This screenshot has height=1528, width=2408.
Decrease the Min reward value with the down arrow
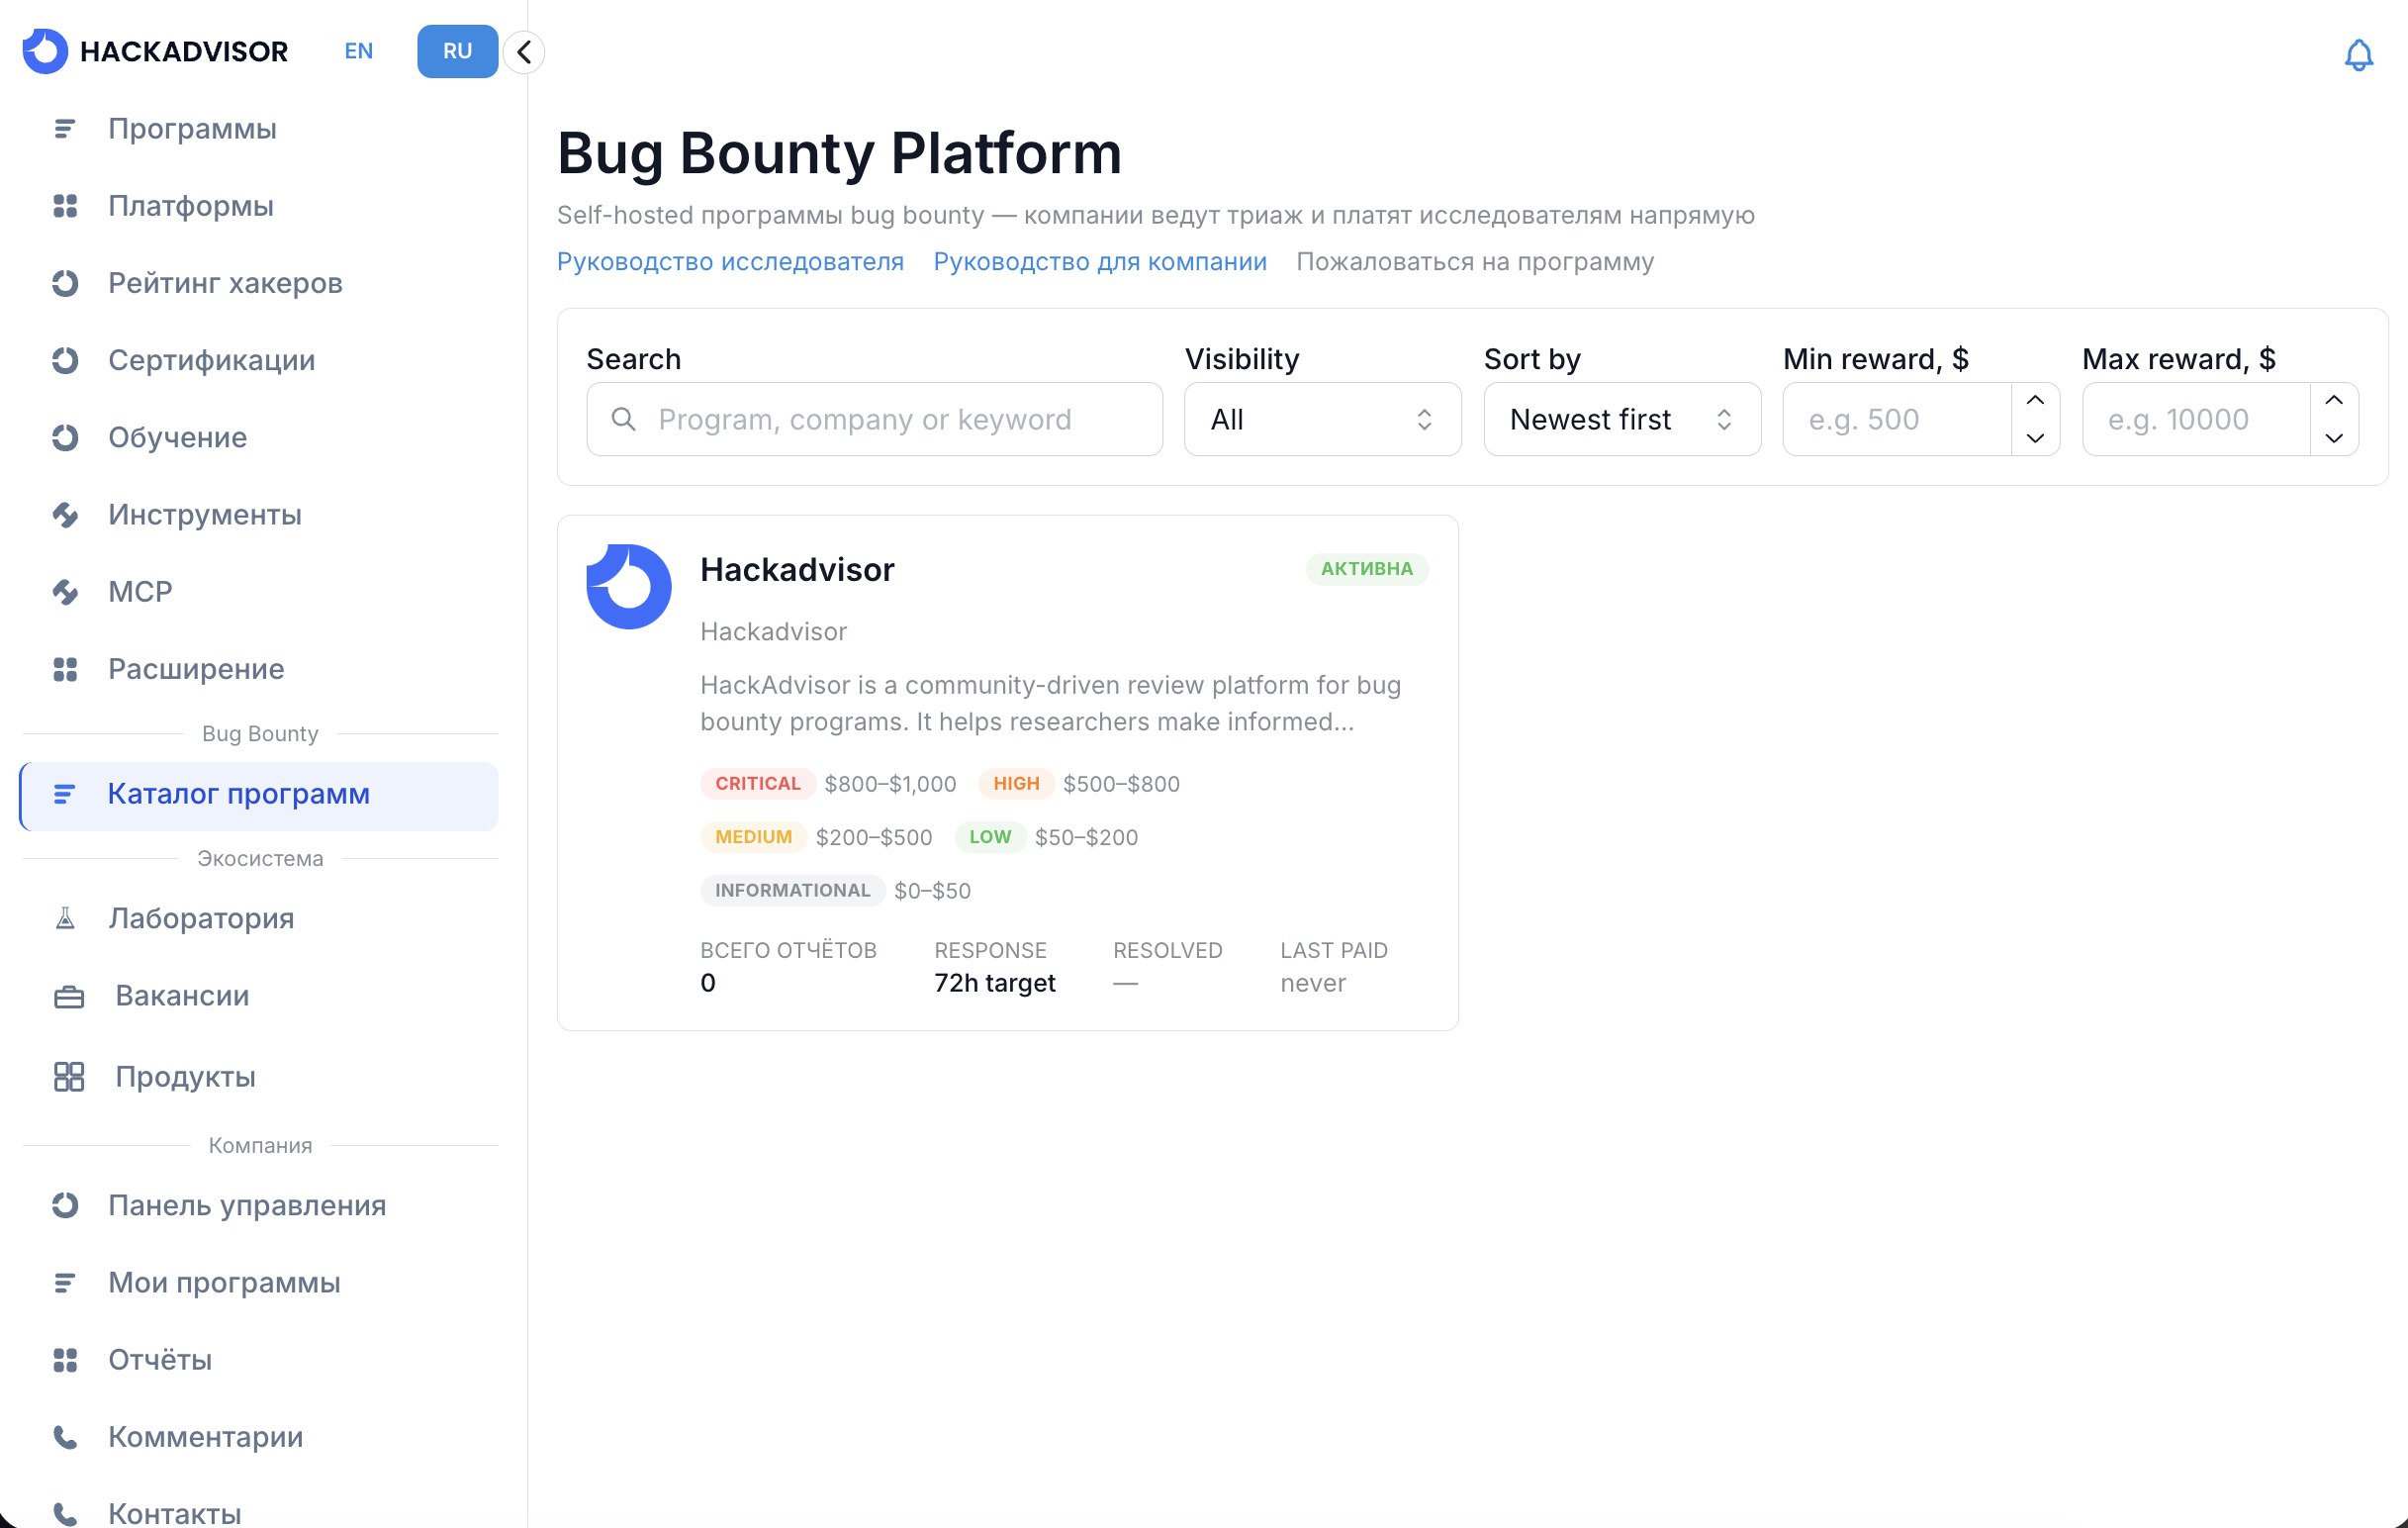click(2034, 438)
